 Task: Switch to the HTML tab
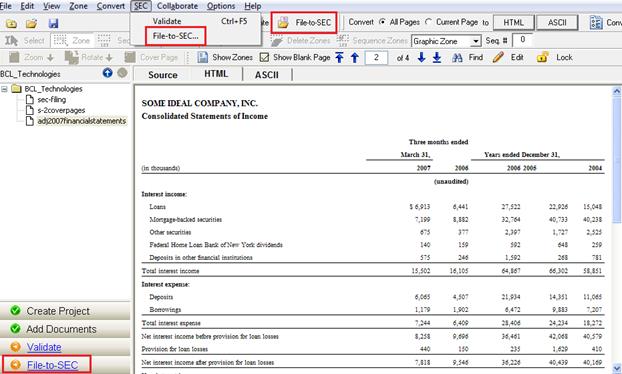tap(216, 74)
